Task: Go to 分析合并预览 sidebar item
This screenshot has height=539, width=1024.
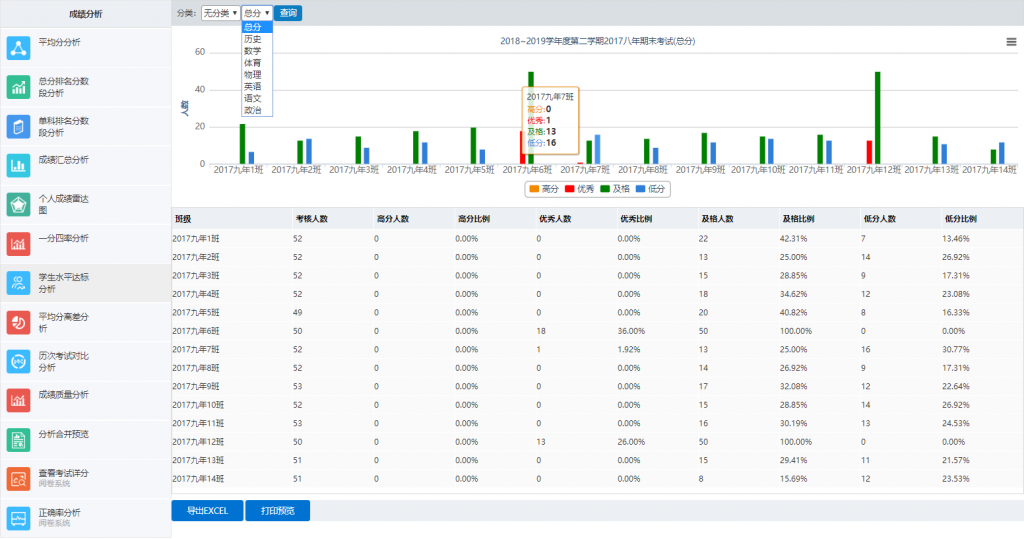Action: point(64,434)
